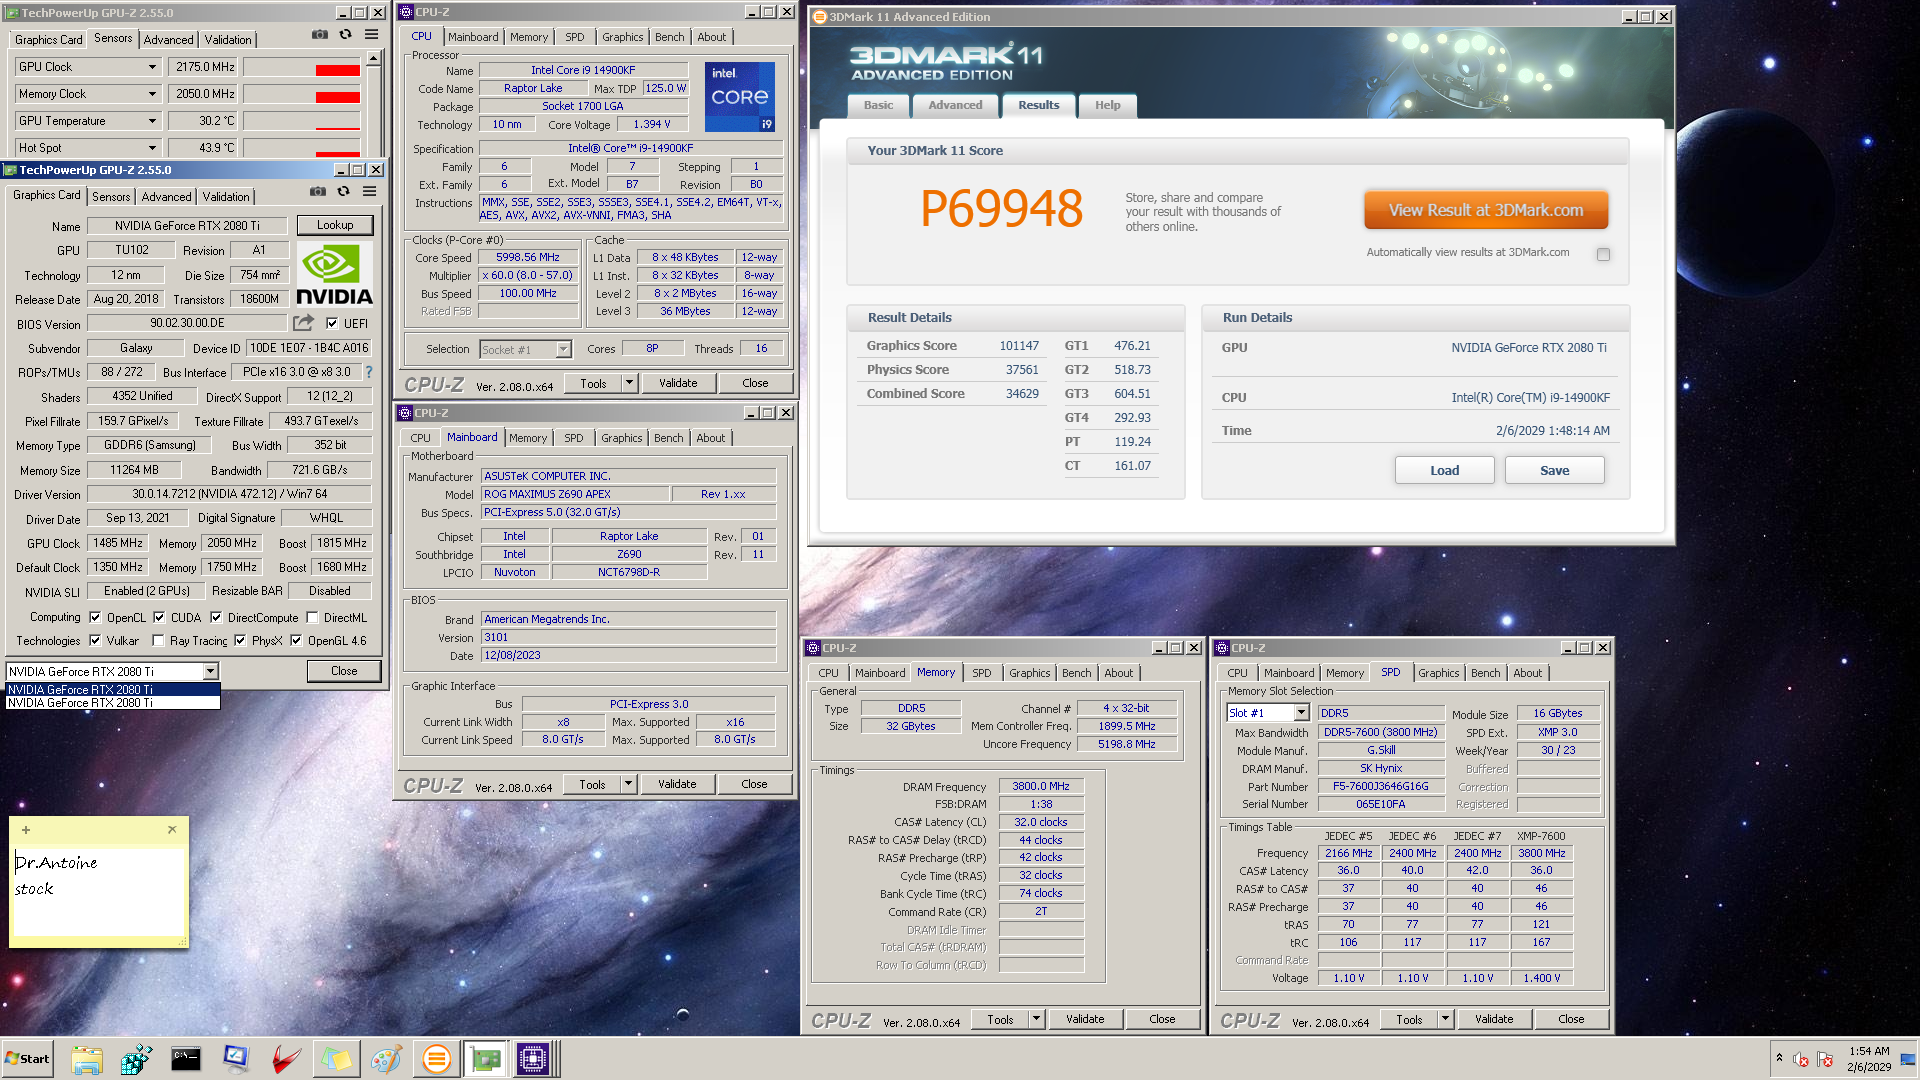Image resolution: width=1920 pixels, height=1080 pixels.
Task: Toggle the Vulkan checkbox
Action: tap(95, 641)
